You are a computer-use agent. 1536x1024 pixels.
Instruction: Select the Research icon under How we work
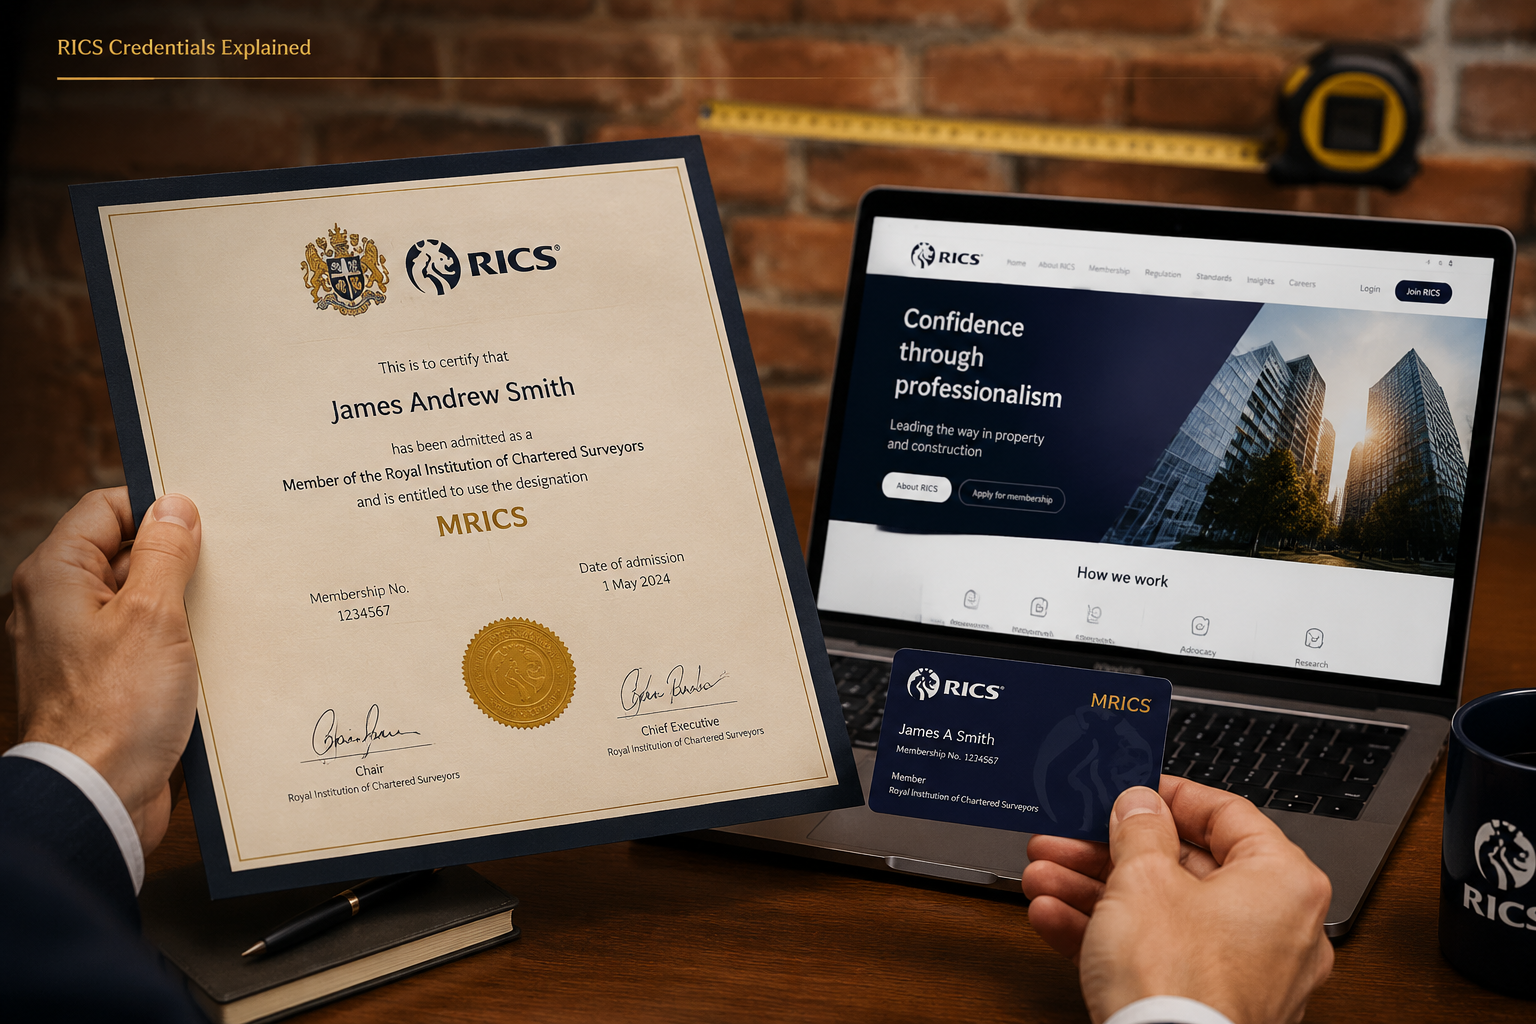pos(1313,638)
